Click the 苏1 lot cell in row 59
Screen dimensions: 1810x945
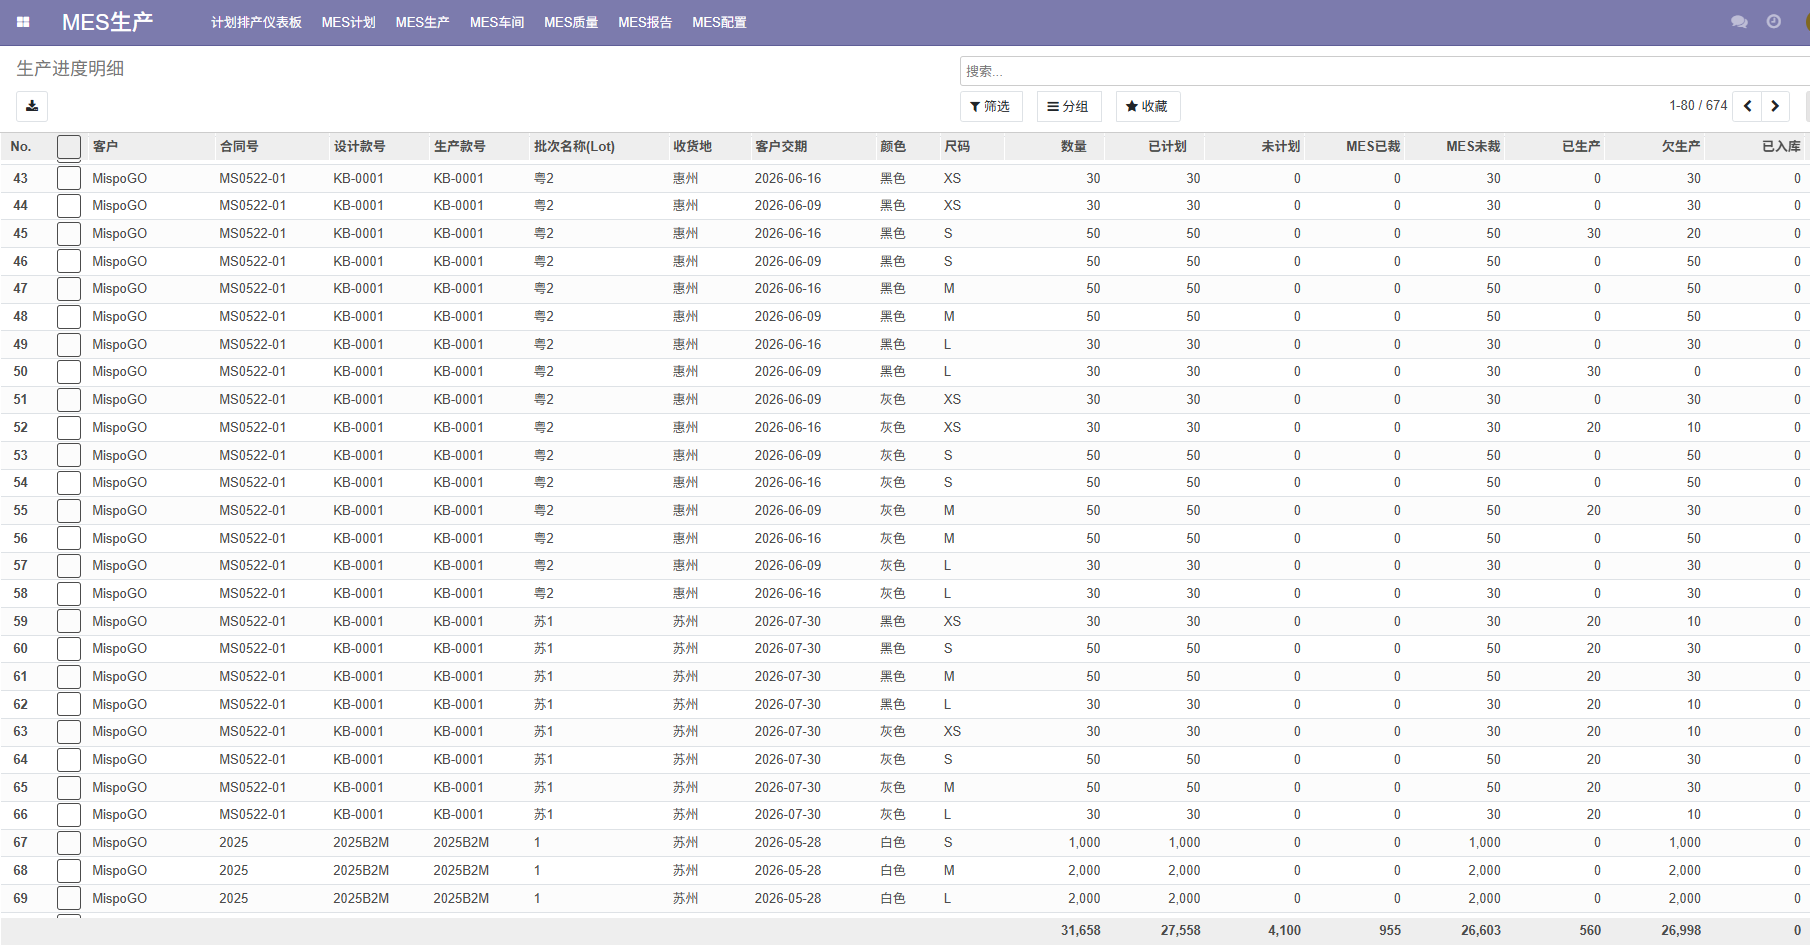point(544,621)
